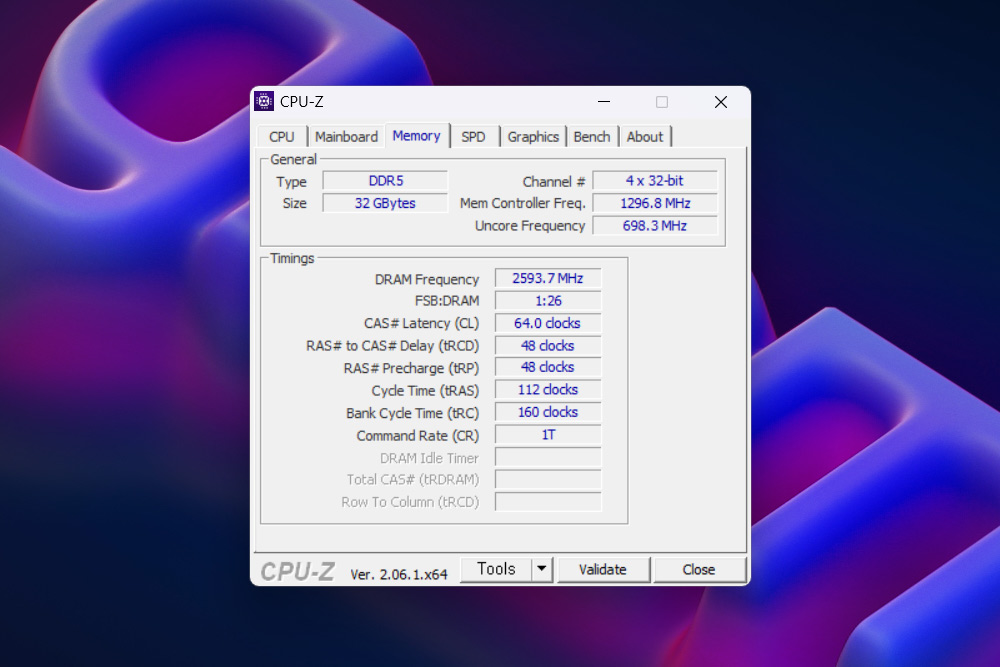Image resolution: width=1000 pixels, height=667 pixels.
Task: Click the Mem Controller Freq. label
Action: click(522, 203)
